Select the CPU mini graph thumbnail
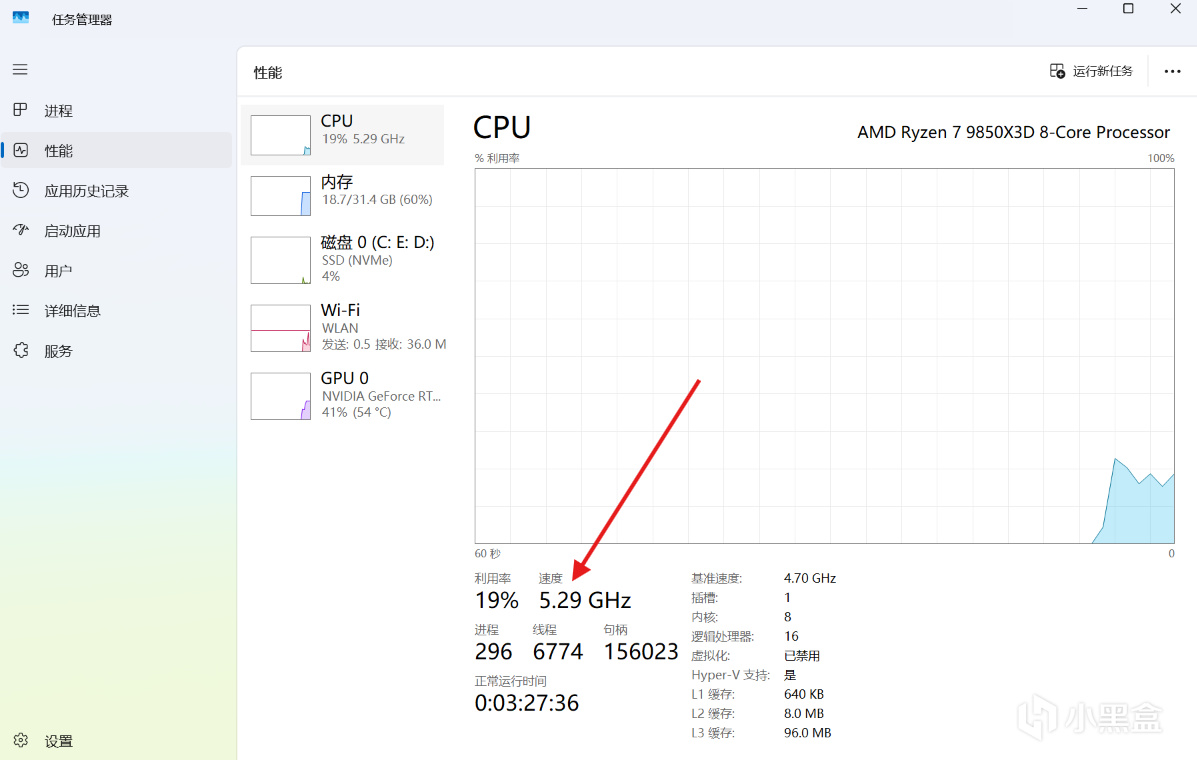 click(x=280, y=135)
